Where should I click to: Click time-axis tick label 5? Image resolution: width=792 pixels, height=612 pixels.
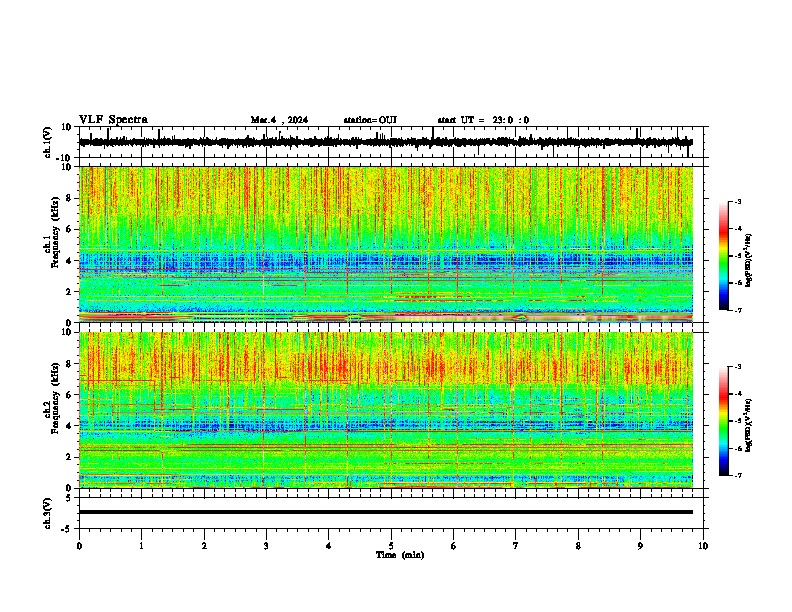click(391, 546)
